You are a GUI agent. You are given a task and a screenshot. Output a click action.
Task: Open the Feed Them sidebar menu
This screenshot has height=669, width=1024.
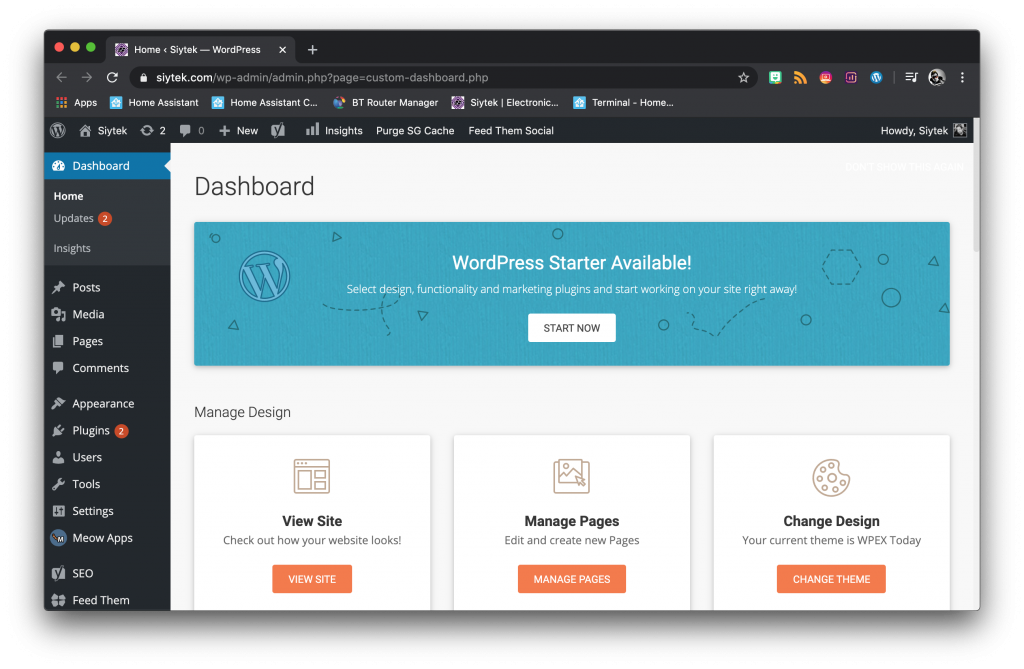click(107, 600)
